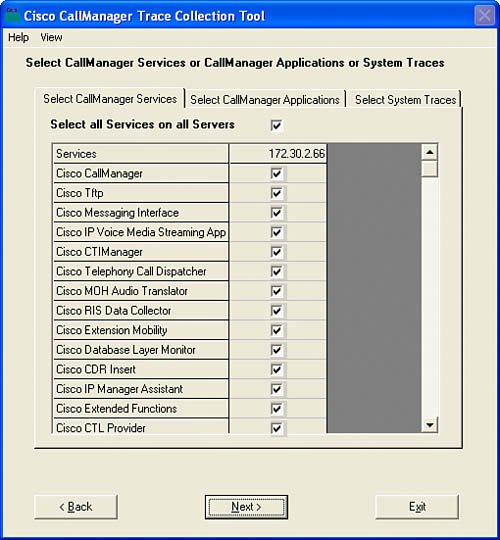Toggle the Cisco Telephony Call Dispatcher checkbox
Screen dimensions: 500x540
coord(277,271)
